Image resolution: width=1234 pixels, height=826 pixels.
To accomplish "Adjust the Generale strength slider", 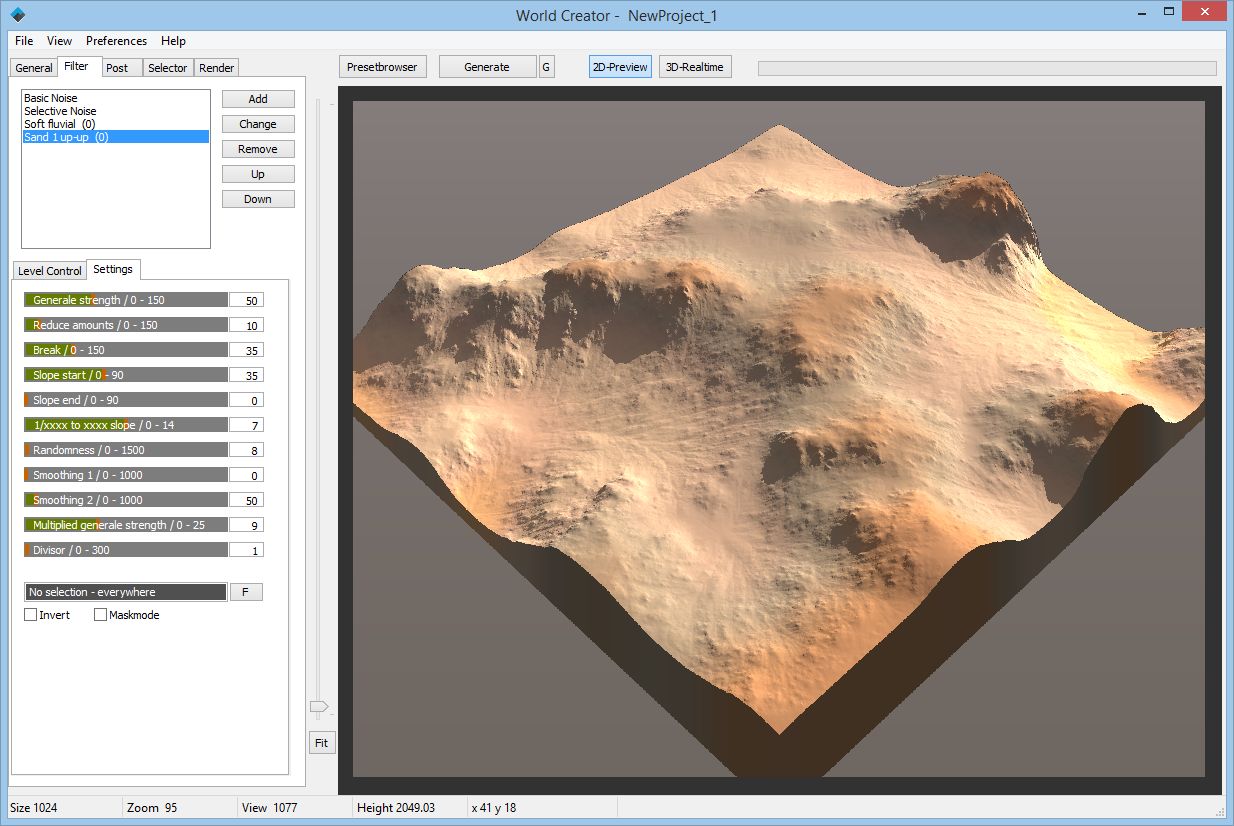I will pyautogui.click(x=125, y=299).
